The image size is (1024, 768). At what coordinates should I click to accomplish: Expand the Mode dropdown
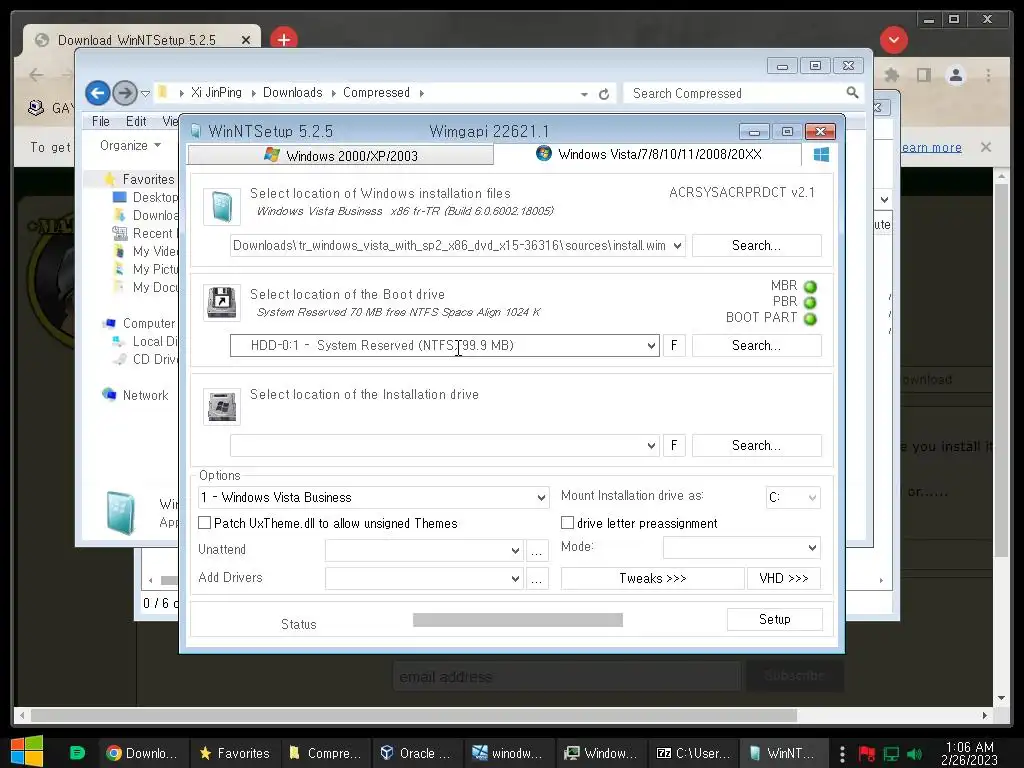812,547
